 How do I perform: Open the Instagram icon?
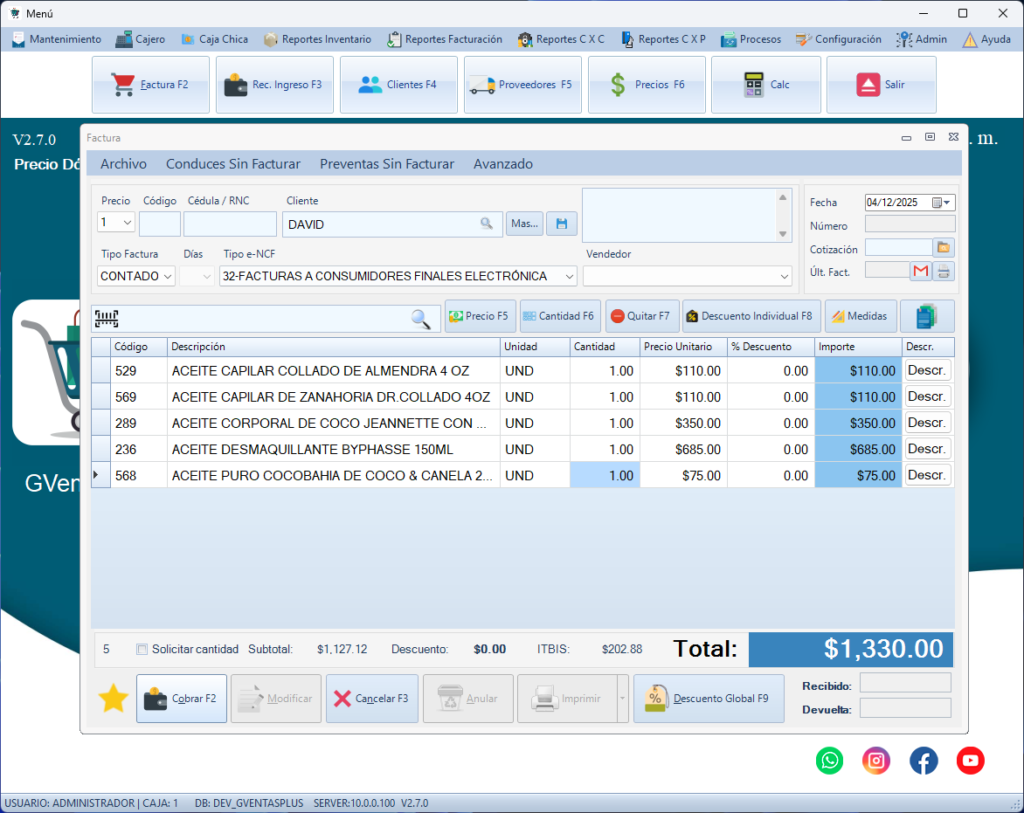click(877, 761)
